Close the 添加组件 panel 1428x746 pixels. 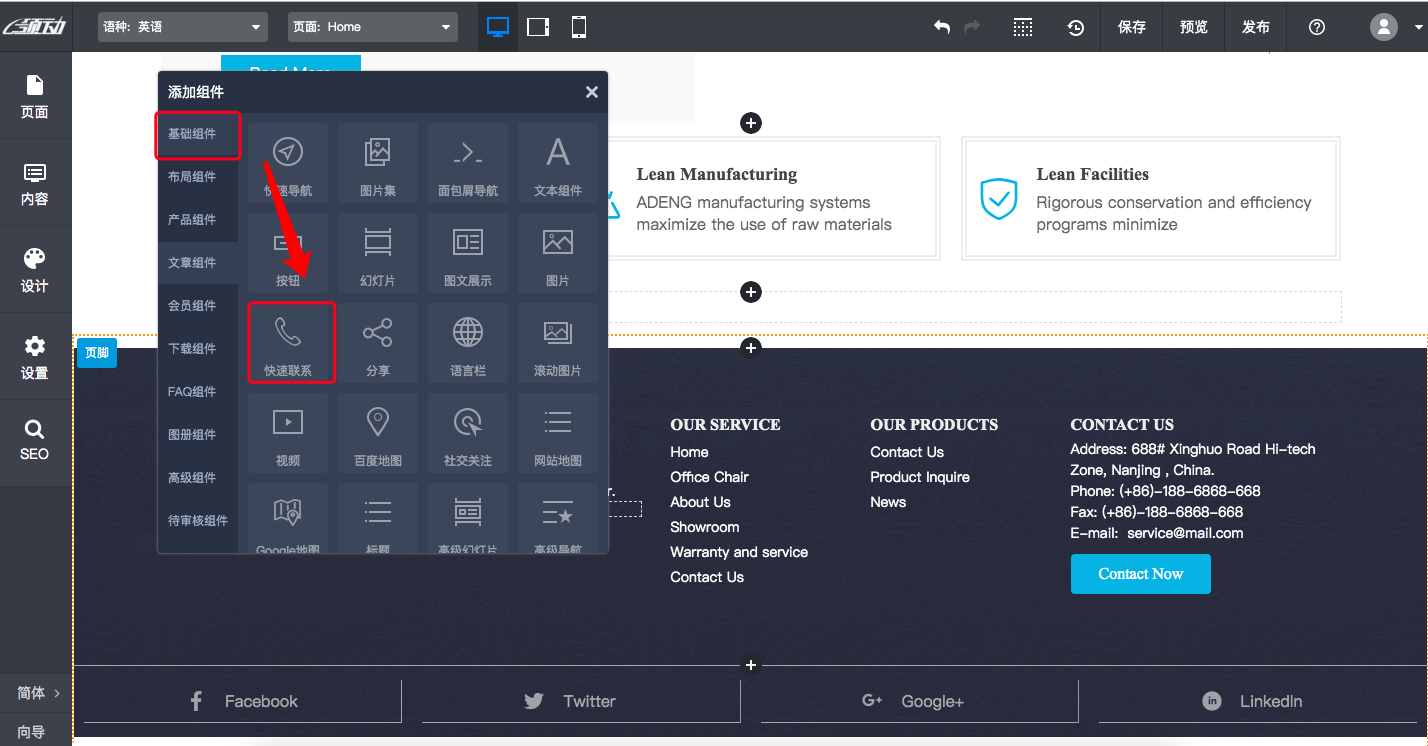point(591,92)
